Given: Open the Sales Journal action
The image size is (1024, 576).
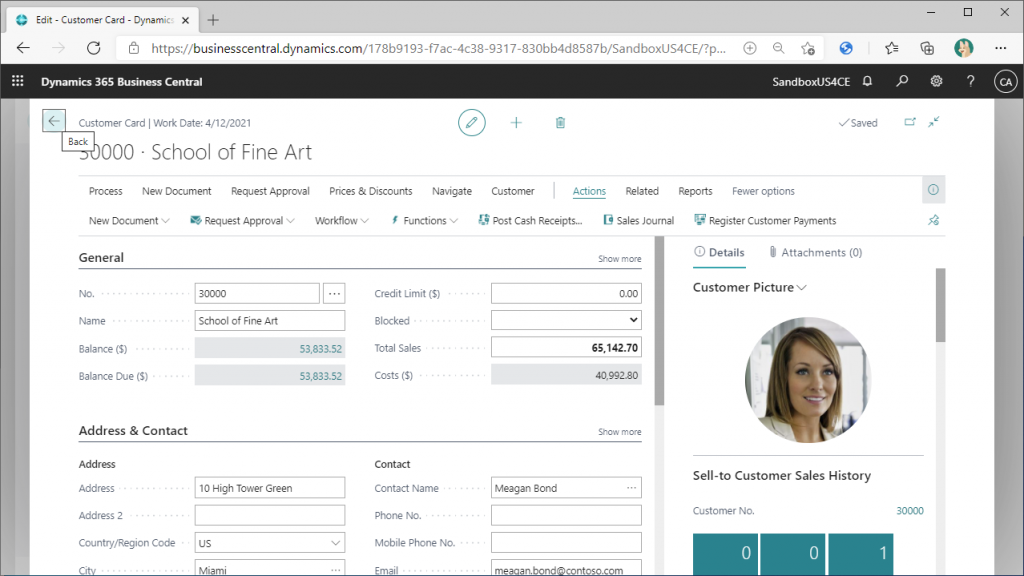Looking at the screenshot, I should [639, 221].
